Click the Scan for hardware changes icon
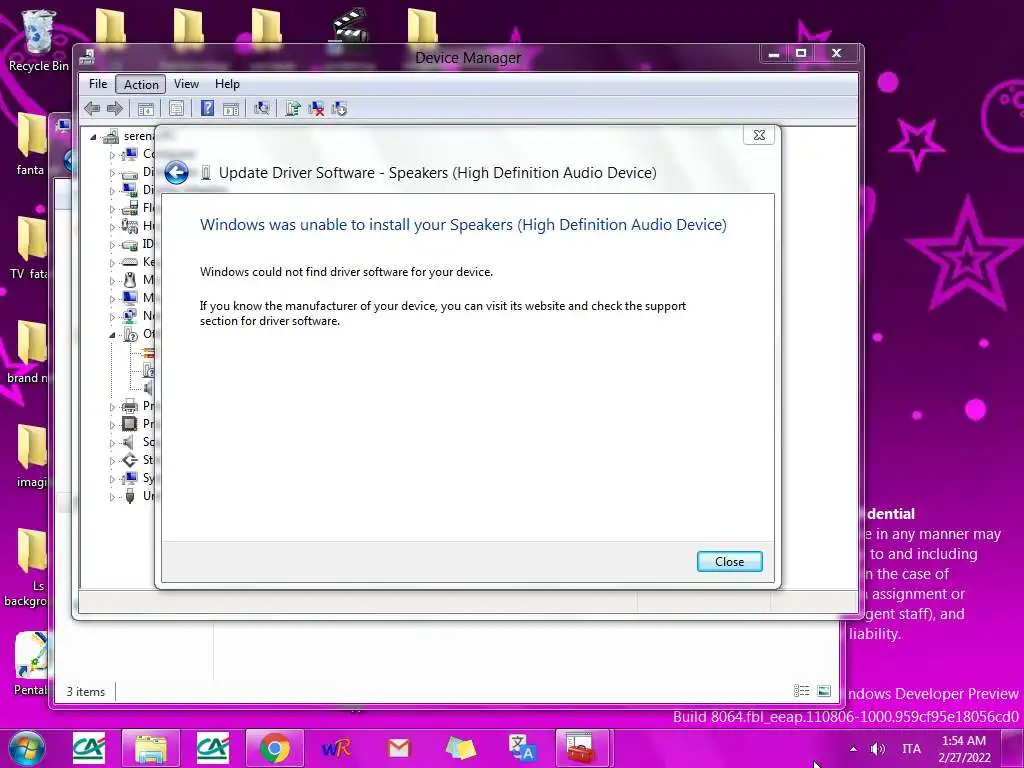This screenshot has width=1024, height=768. tap(262, 108)
